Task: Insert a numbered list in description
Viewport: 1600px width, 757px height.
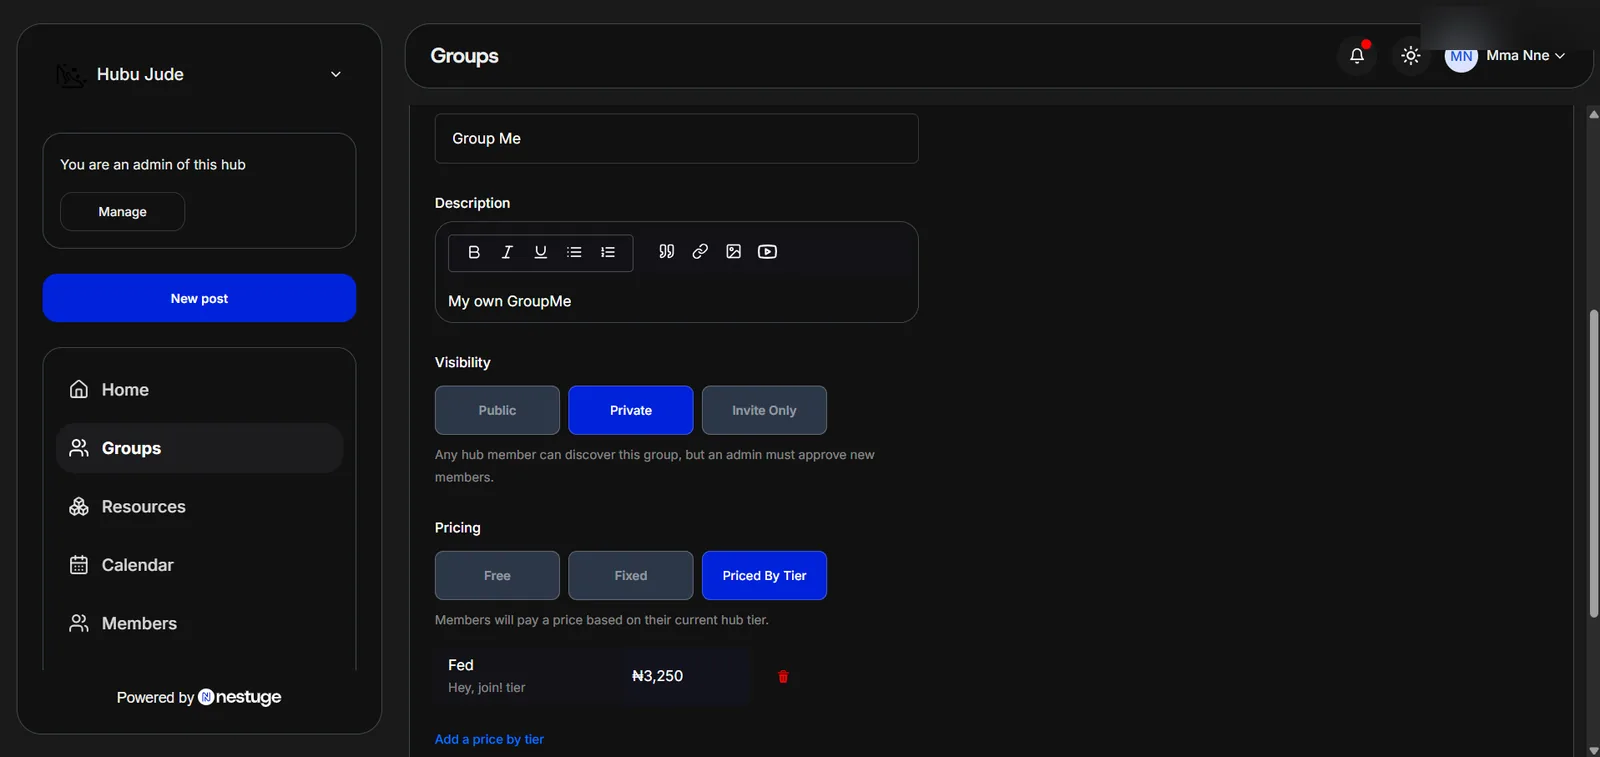Action: click(608, 252)
